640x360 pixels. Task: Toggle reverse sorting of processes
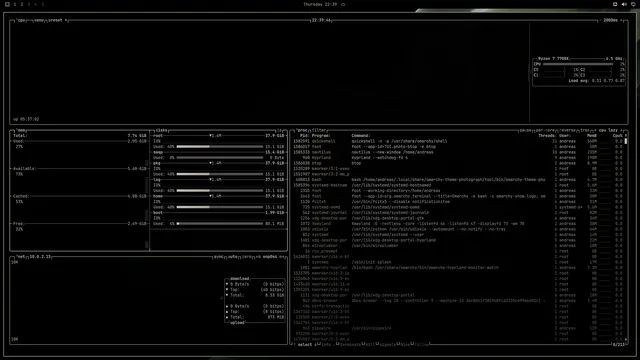point(568,130)
